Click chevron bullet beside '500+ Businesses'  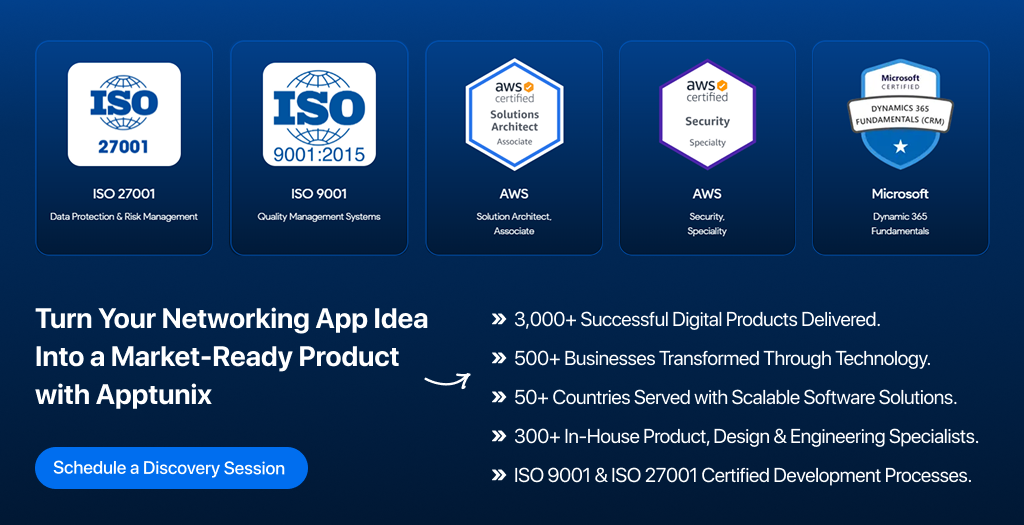[x=499, y=358]
